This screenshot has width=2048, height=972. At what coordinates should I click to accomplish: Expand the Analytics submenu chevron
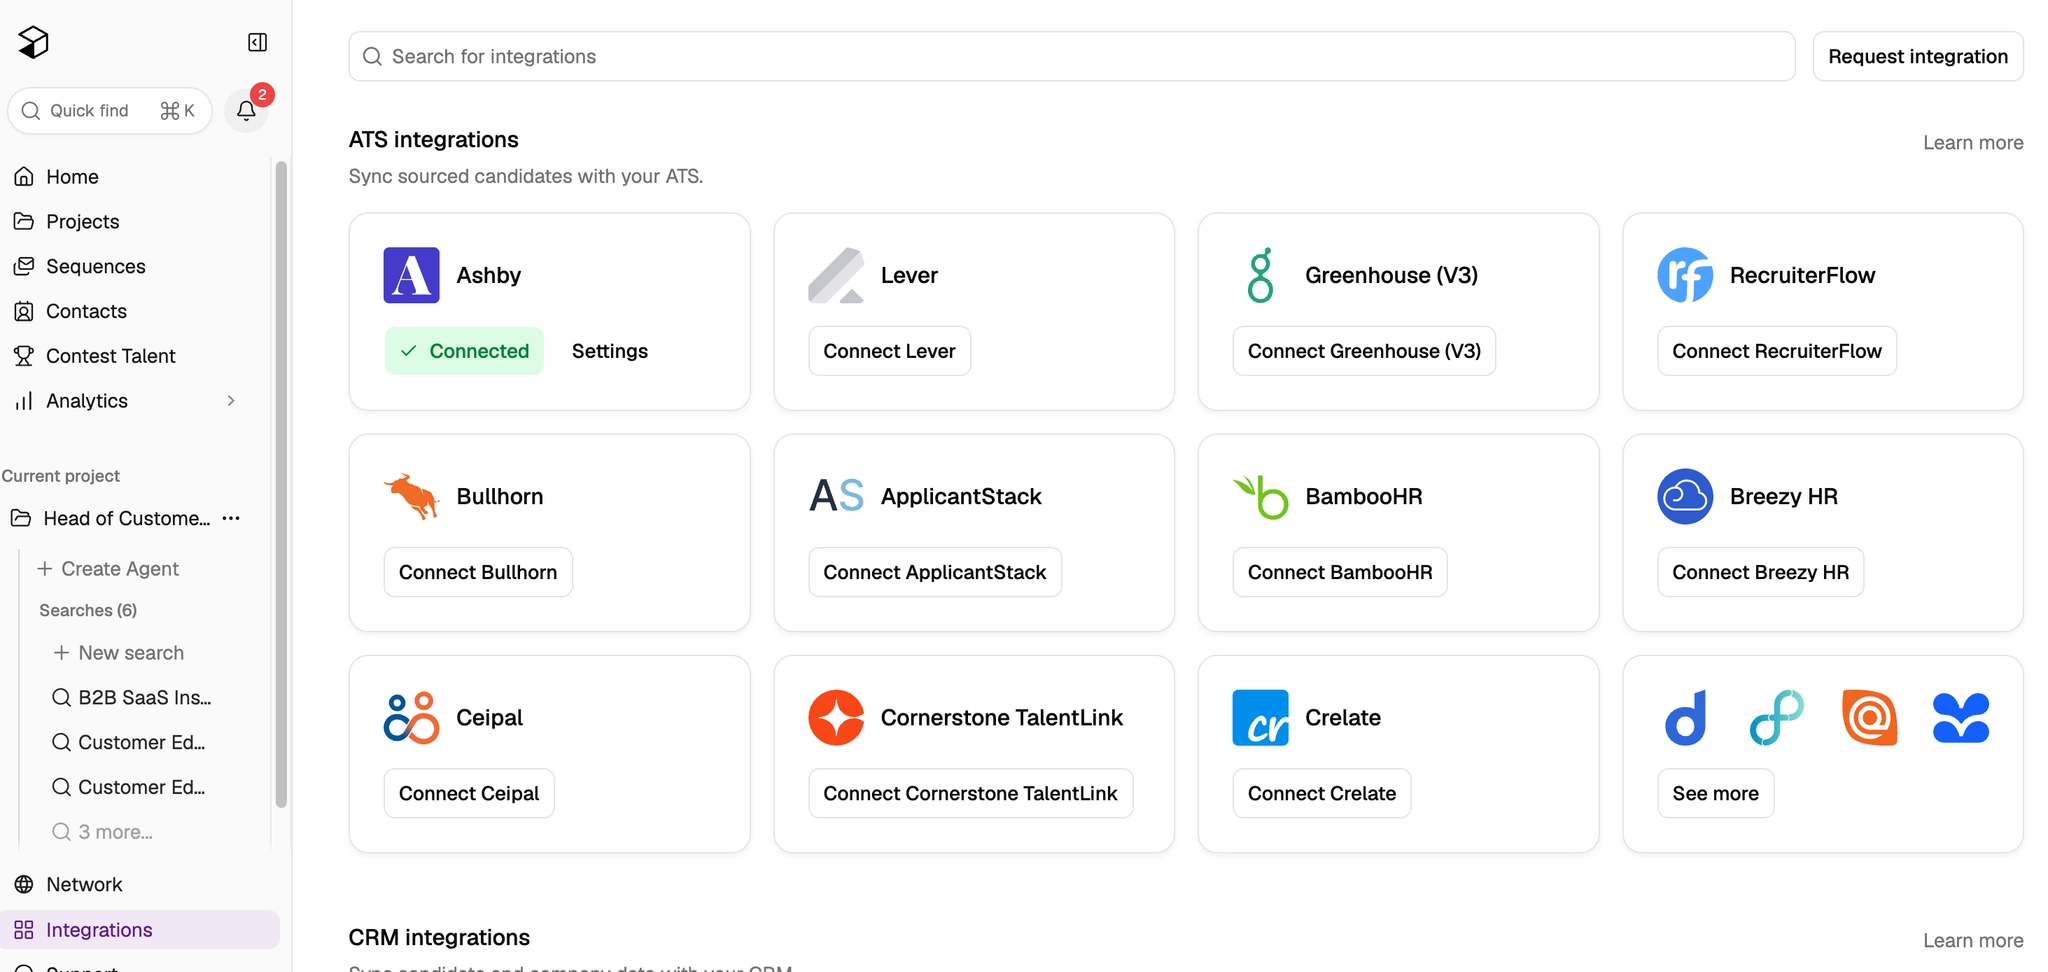(x=231, y=400)
